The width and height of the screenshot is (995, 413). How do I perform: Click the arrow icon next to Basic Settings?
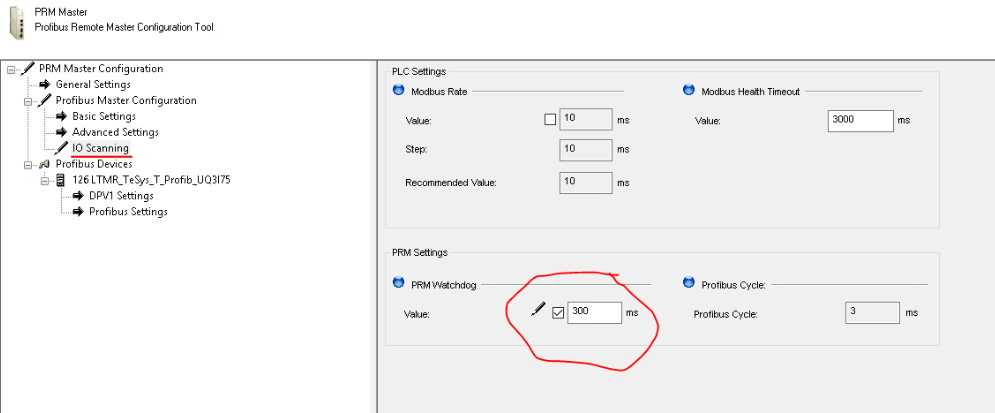click(x=61, y=116)
